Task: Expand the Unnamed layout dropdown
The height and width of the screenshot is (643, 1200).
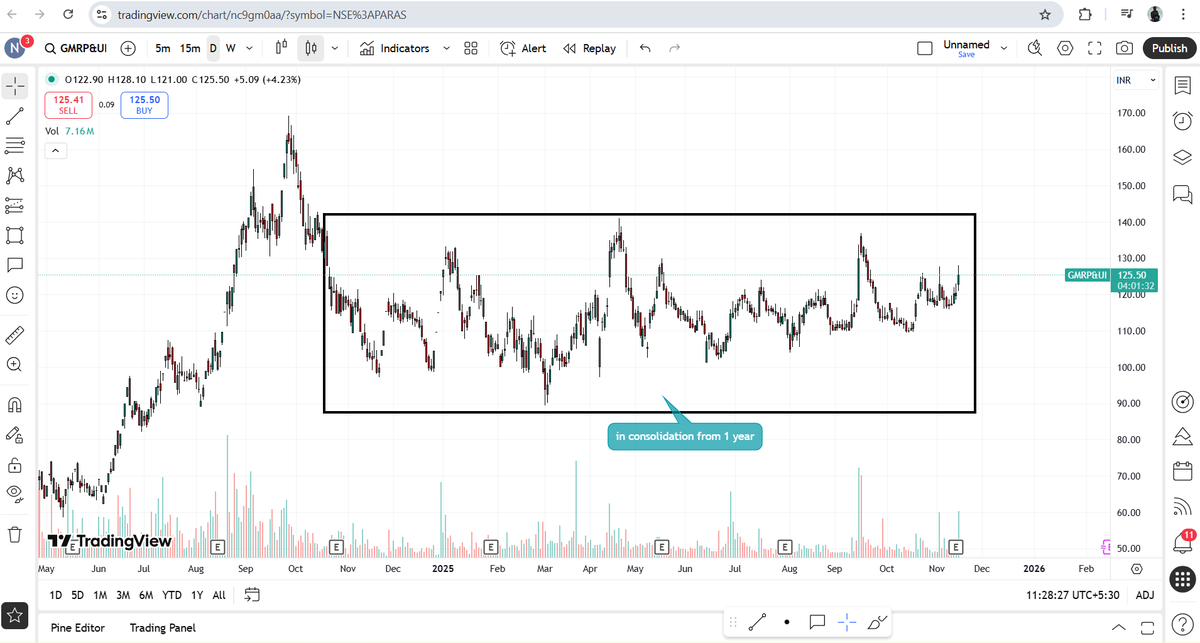Action: coord(1004,48)
